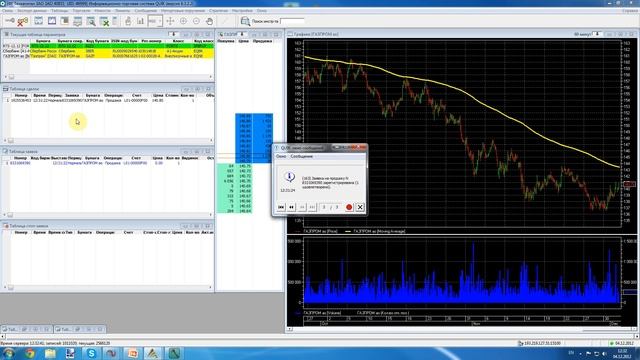Click the blue info bubble icon in dialog
This screenshot has height=360, width=640.
click(x=289, y=176)
